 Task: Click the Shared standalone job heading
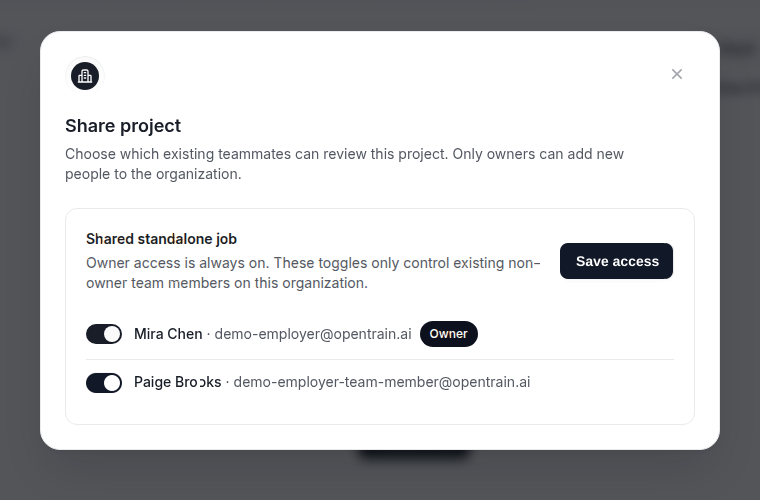[x=161, y=239]
